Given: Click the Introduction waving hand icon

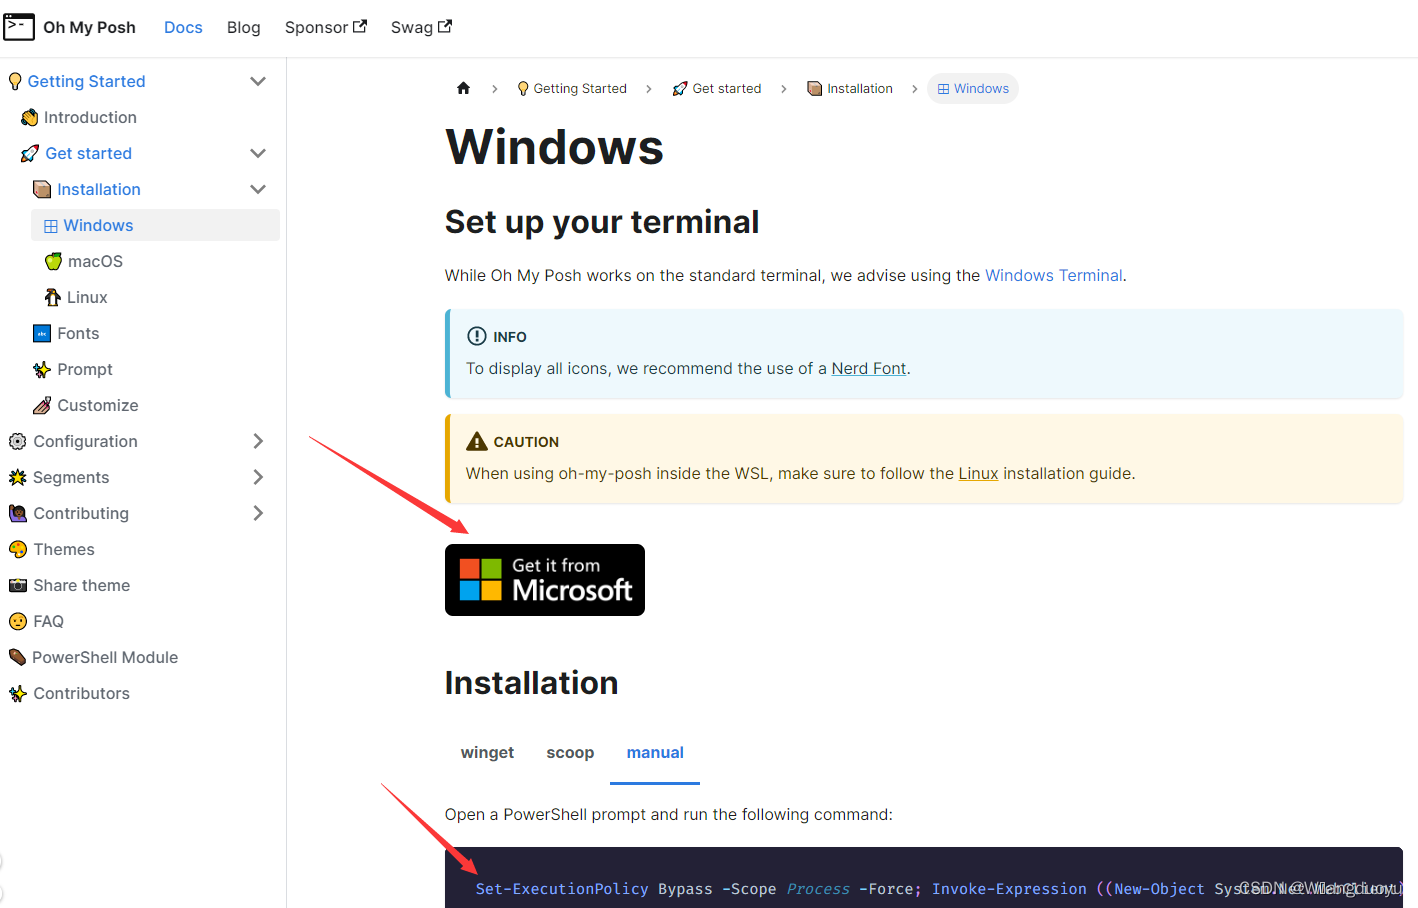Looking at the screenshot, I should pos(30,117).
